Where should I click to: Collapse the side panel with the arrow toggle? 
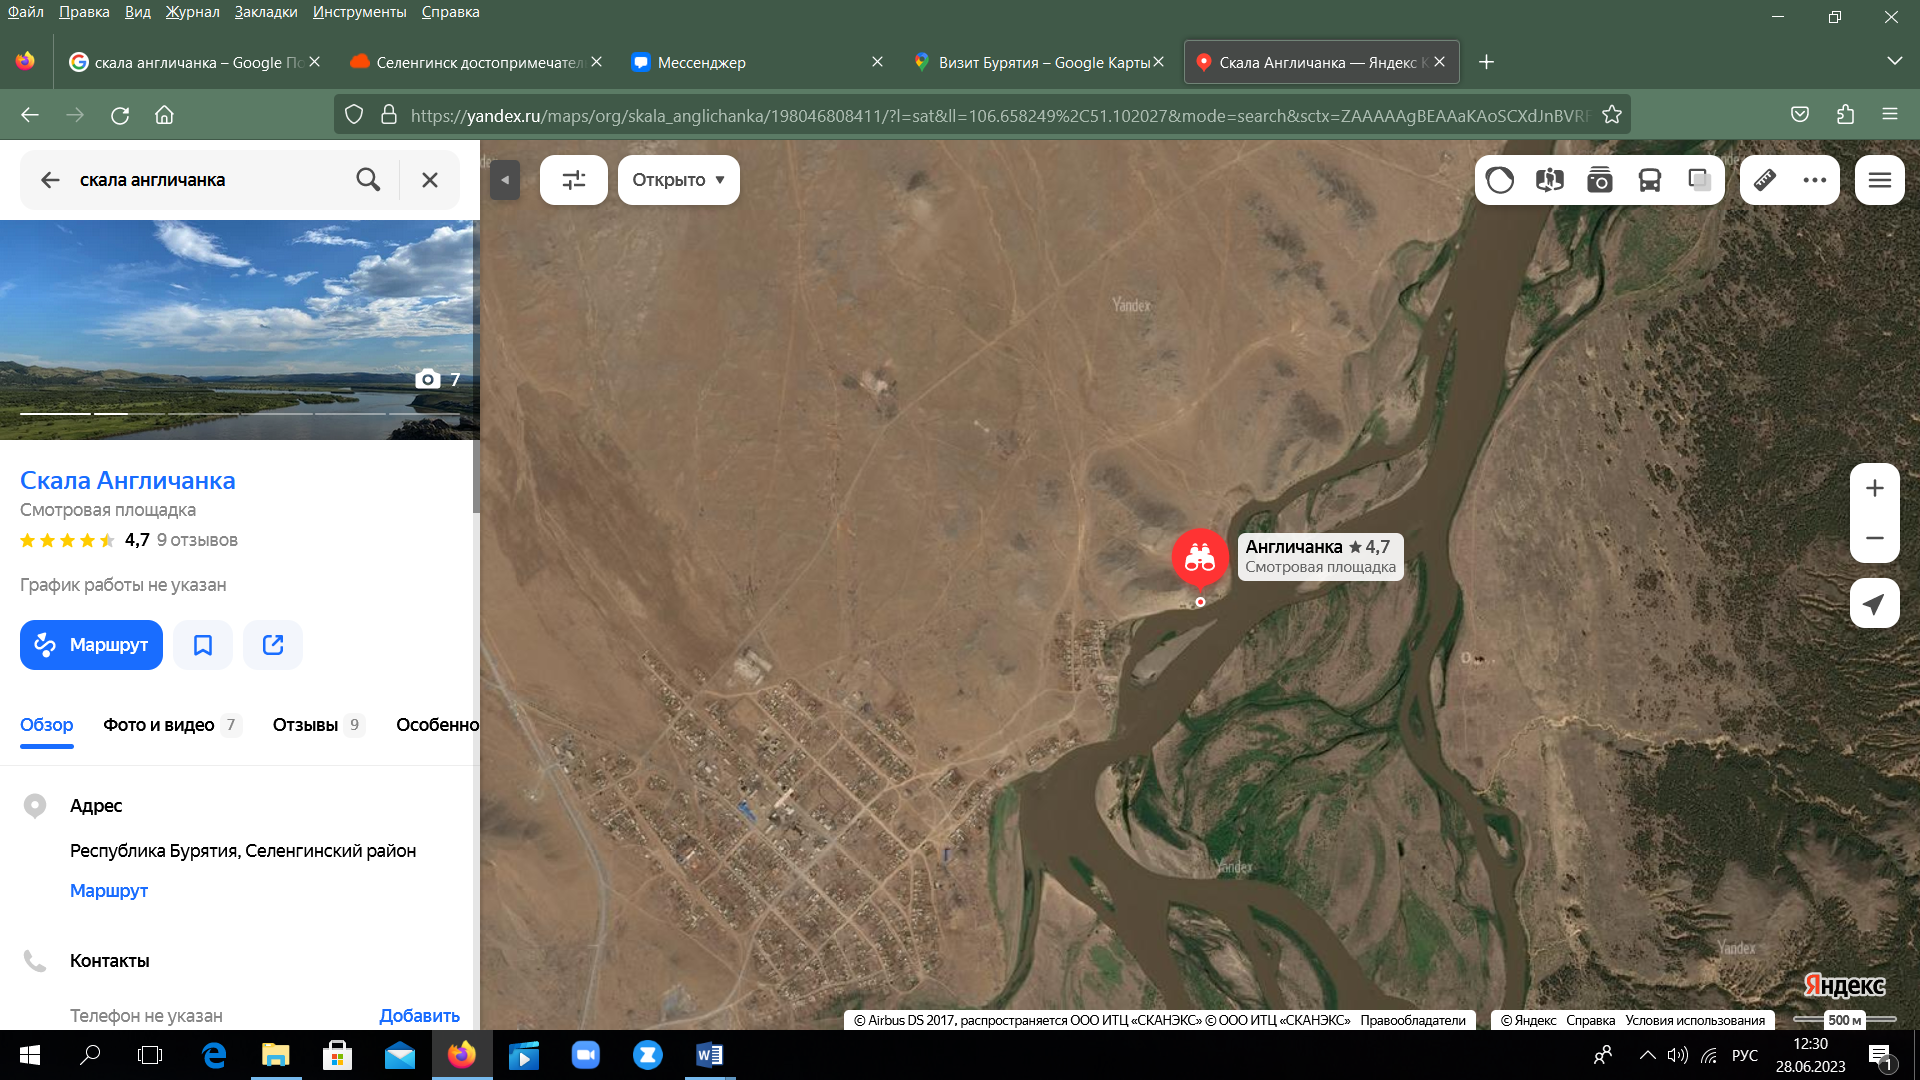(x=505, y=180)
